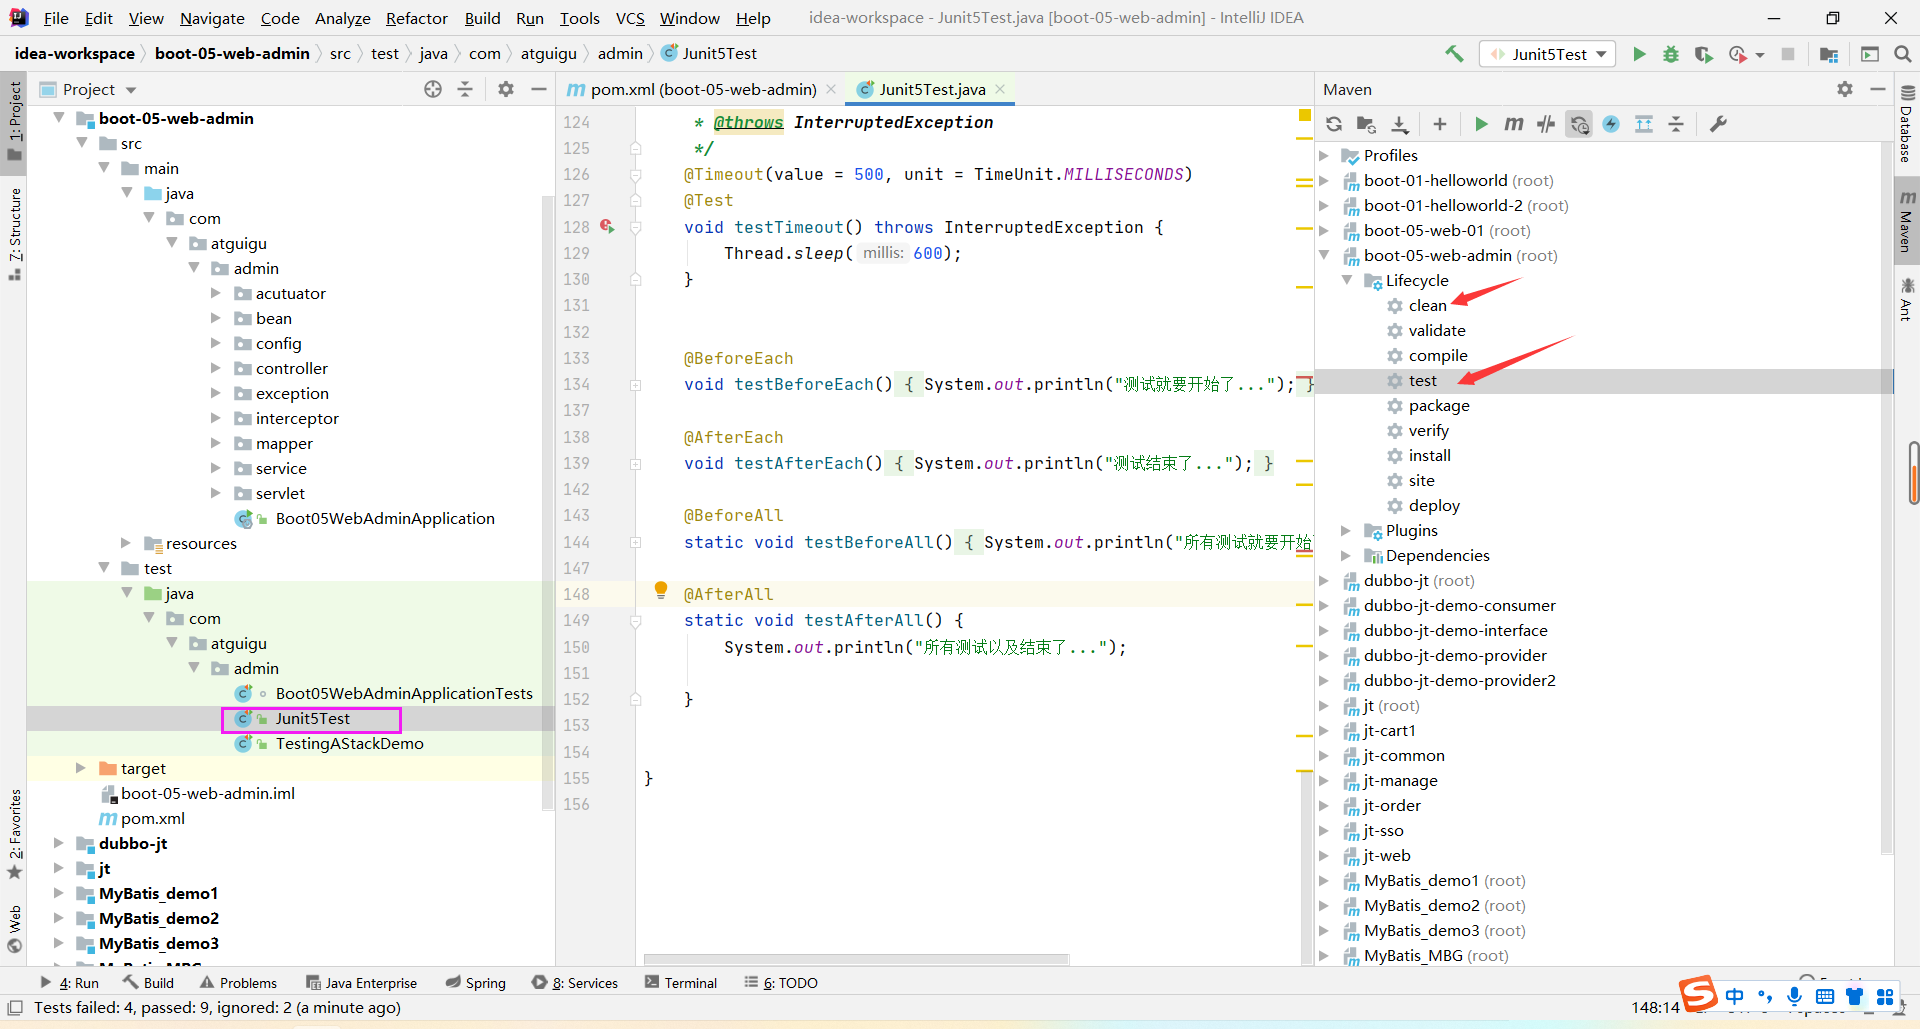1920x1029 pixels.
Task: Reimport all Maven projects
Action: (x=1334, y=124)
